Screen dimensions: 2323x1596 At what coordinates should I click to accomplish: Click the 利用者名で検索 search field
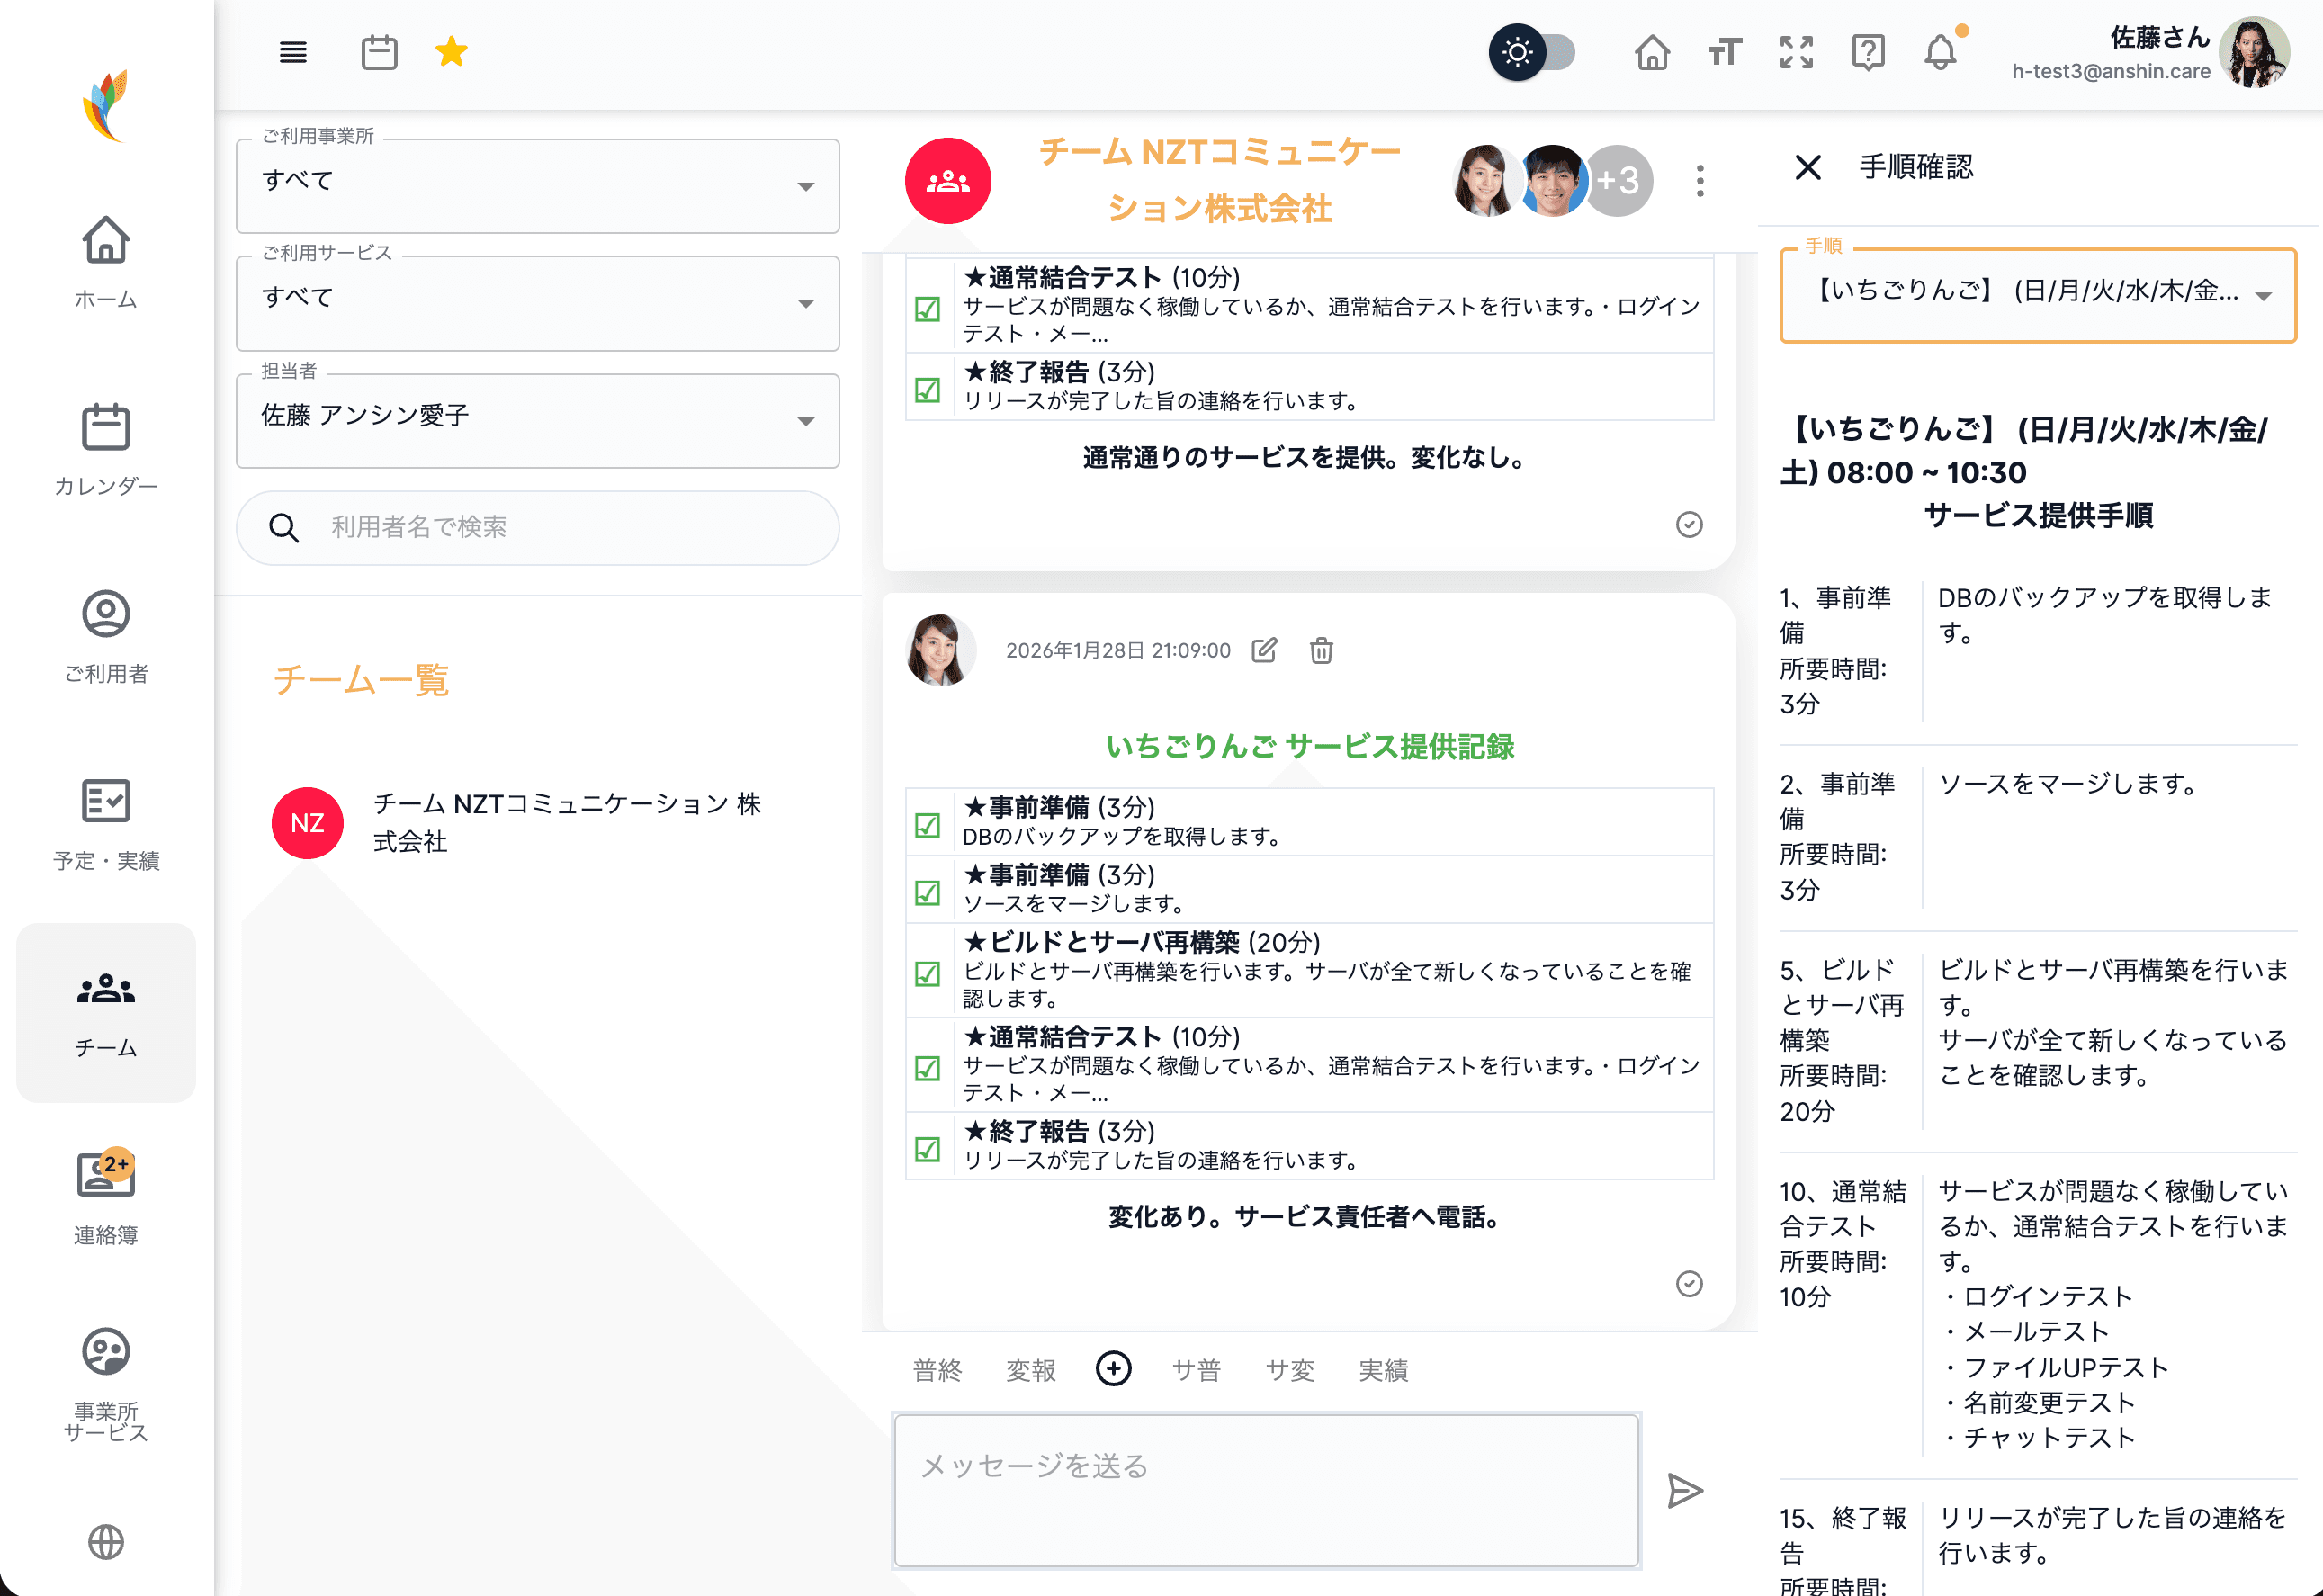pyautogui.click(x=537, y=527)
